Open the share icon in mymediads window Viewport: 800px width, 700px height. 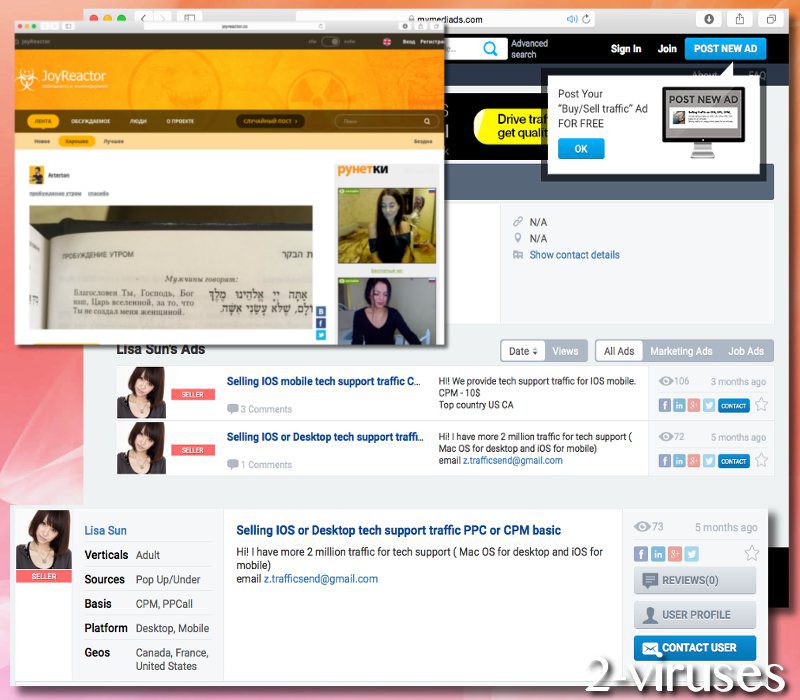pyautogui.click(x=740, y=19)
